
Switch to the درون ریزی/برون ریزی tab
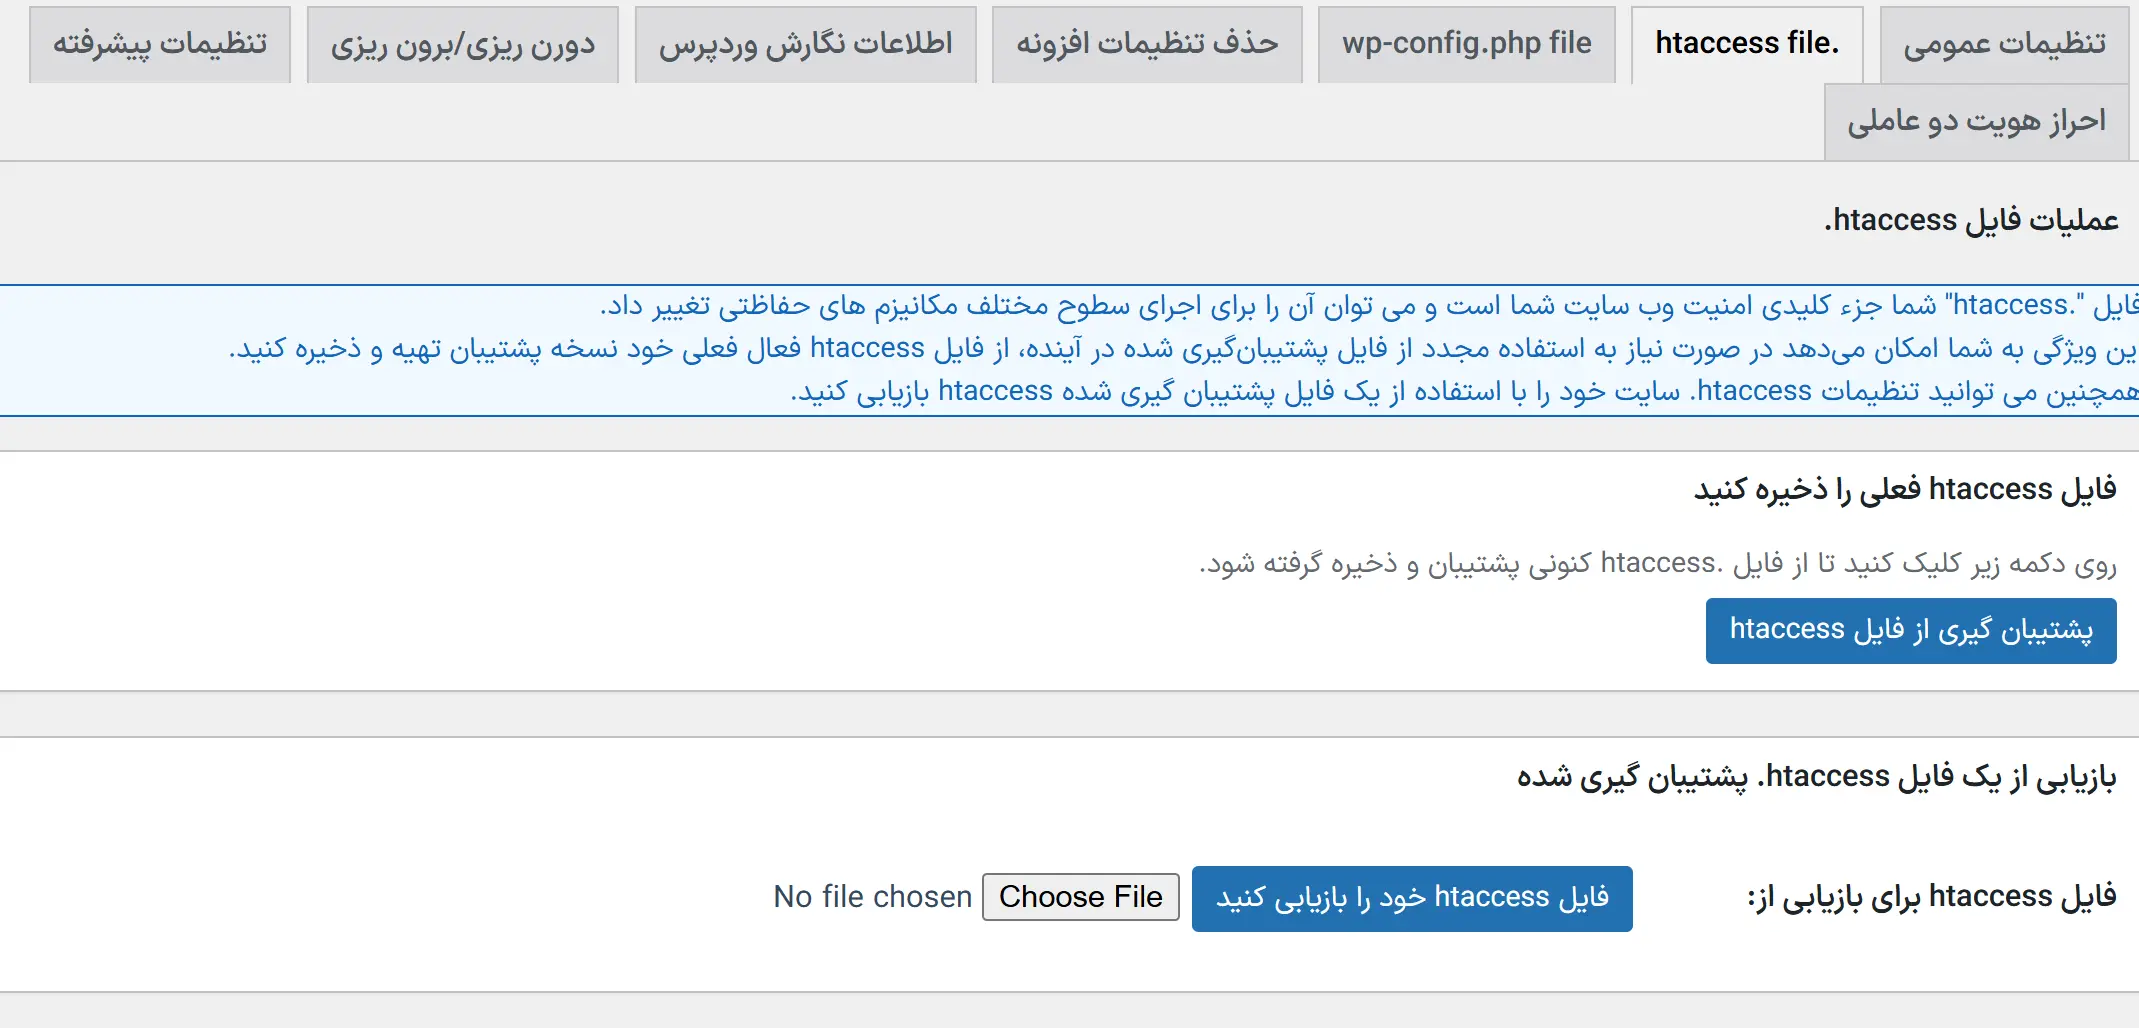point(462,44)
